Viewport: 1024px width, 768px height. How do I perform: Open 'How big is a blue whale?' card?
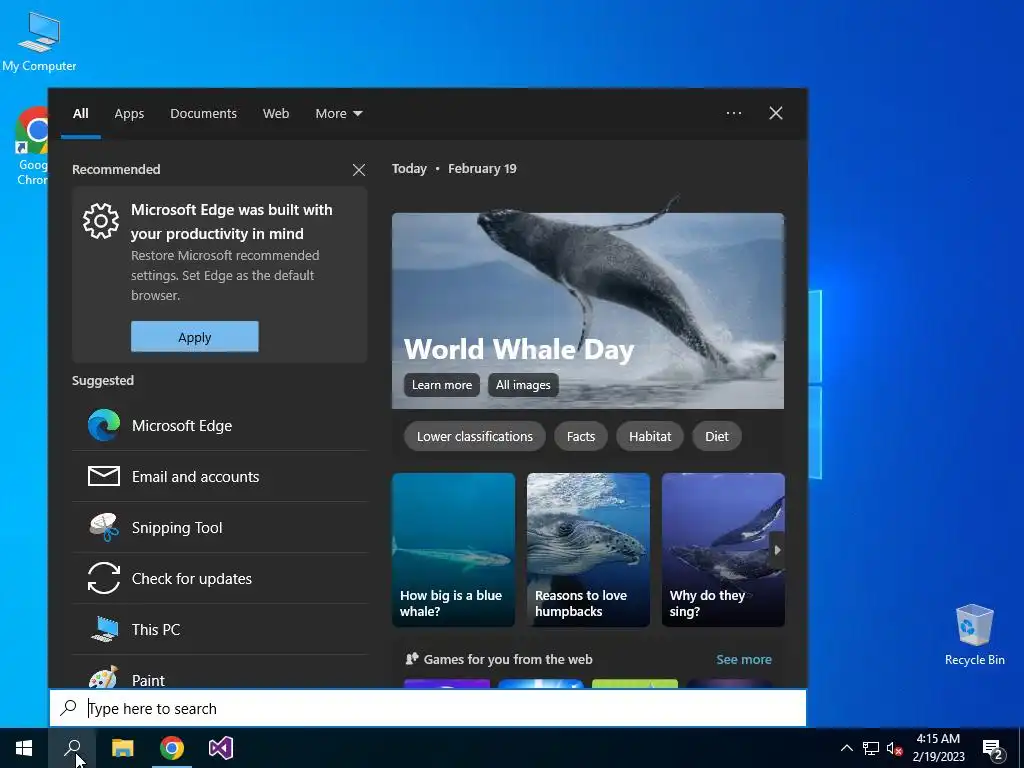click(x=453, y=550)
